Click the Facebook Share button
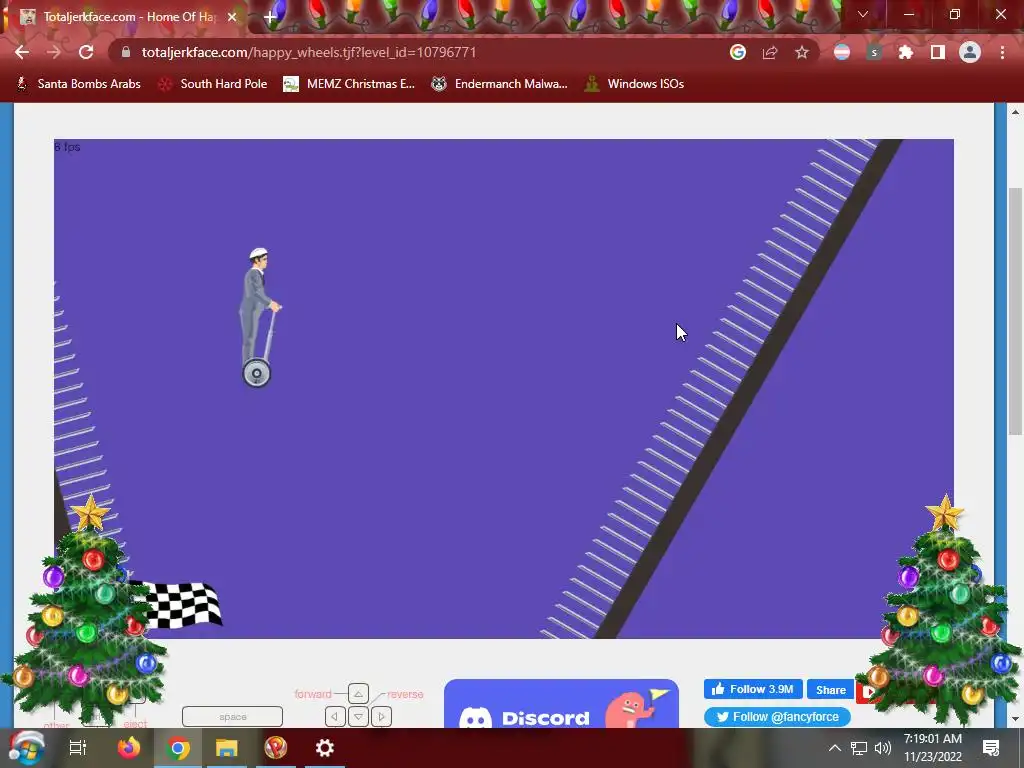The width and height of the screenshot is (1024, 768). 830,690
